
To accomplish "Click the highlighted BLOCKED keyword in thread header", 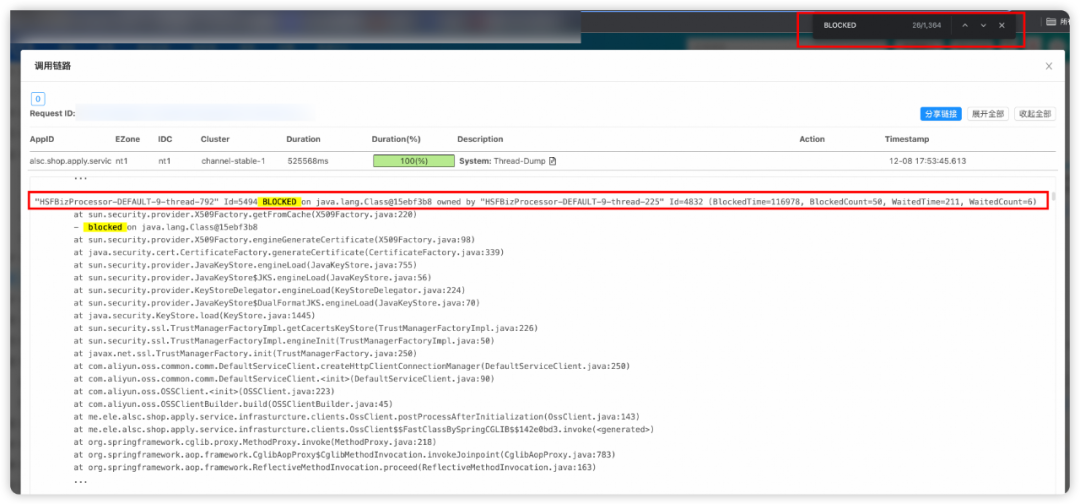I will pos(279,202).
